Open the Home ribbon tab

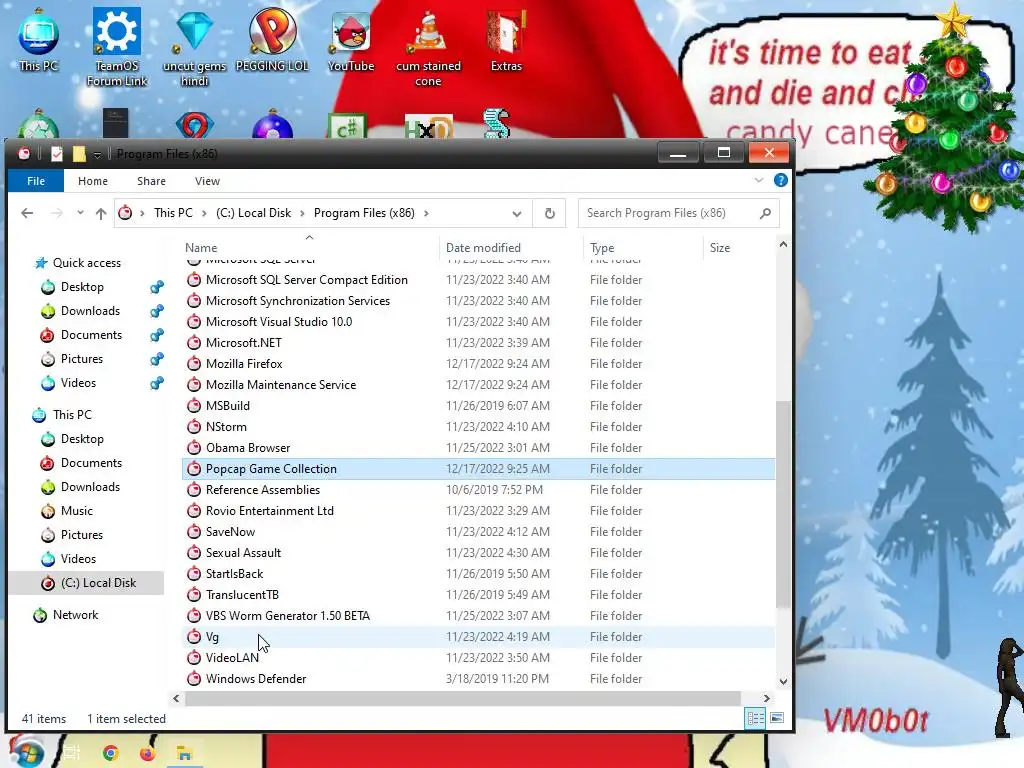tap(93, 181)
